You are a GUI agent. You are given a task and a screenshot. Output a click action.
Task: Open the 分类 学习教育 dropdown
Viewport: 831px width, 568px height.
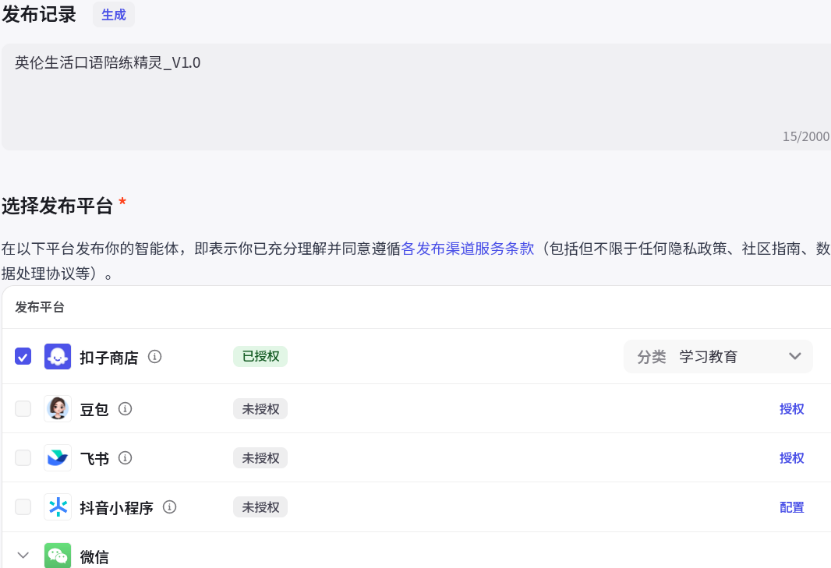pos(718,357)
